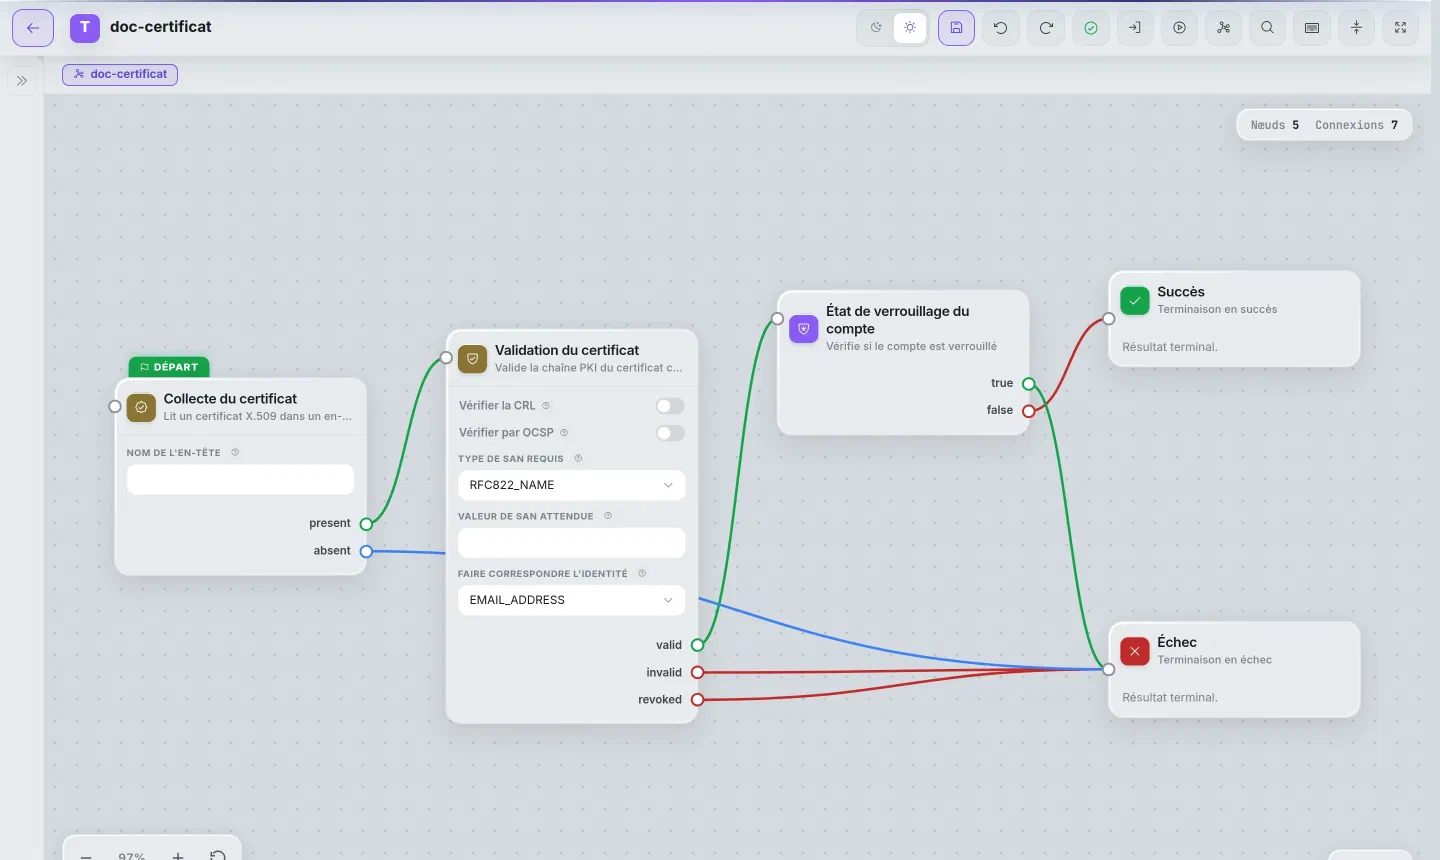Open the doc-certificat breadcrumb tab

[x=120, y=74]
